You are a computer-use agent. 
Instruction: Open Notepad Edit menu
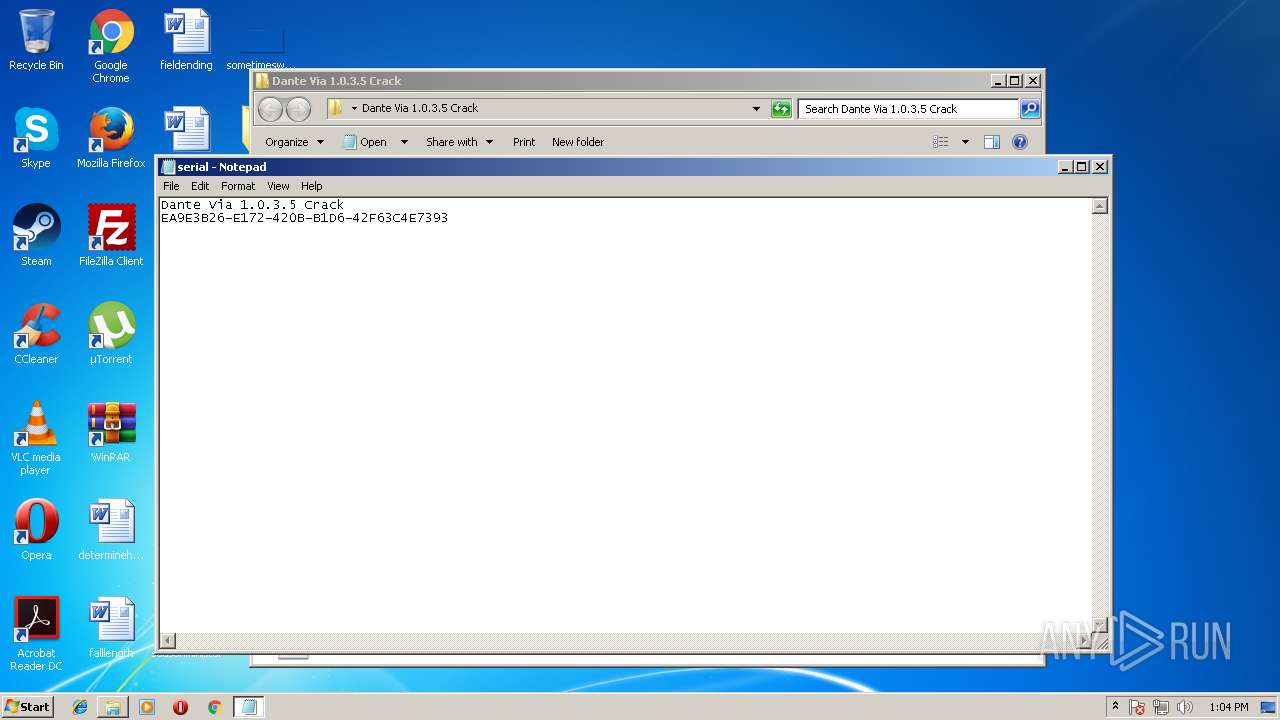(x=200, y=186)
